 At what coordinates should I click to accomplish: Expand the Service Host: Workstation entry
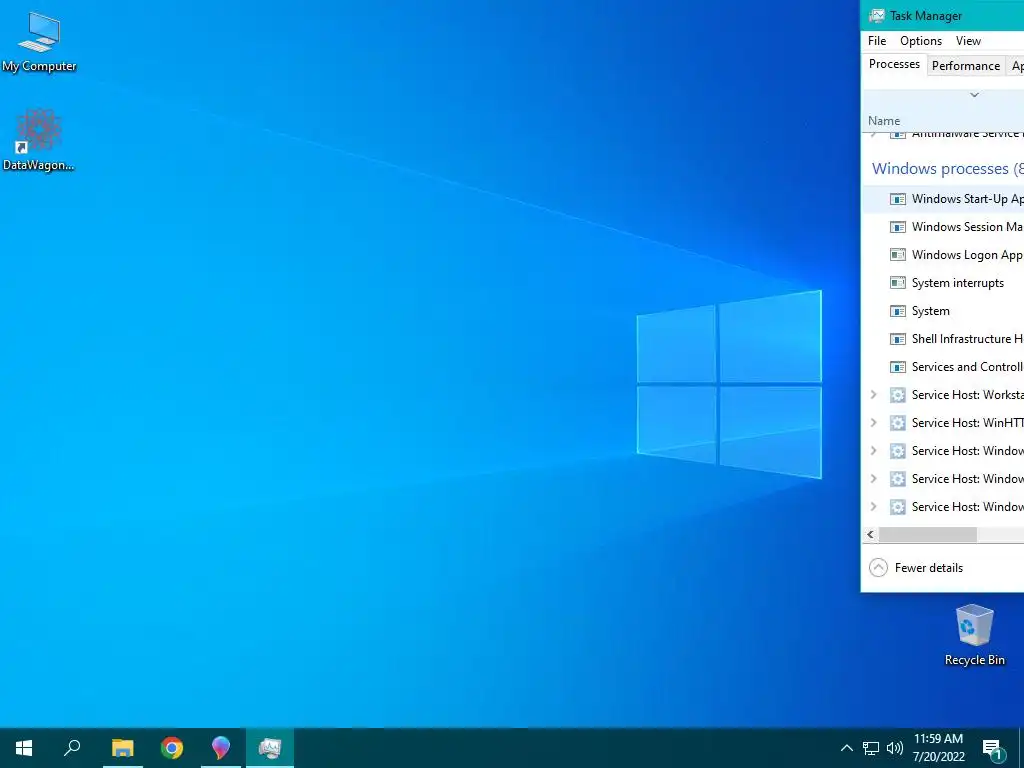click(873, 394)
